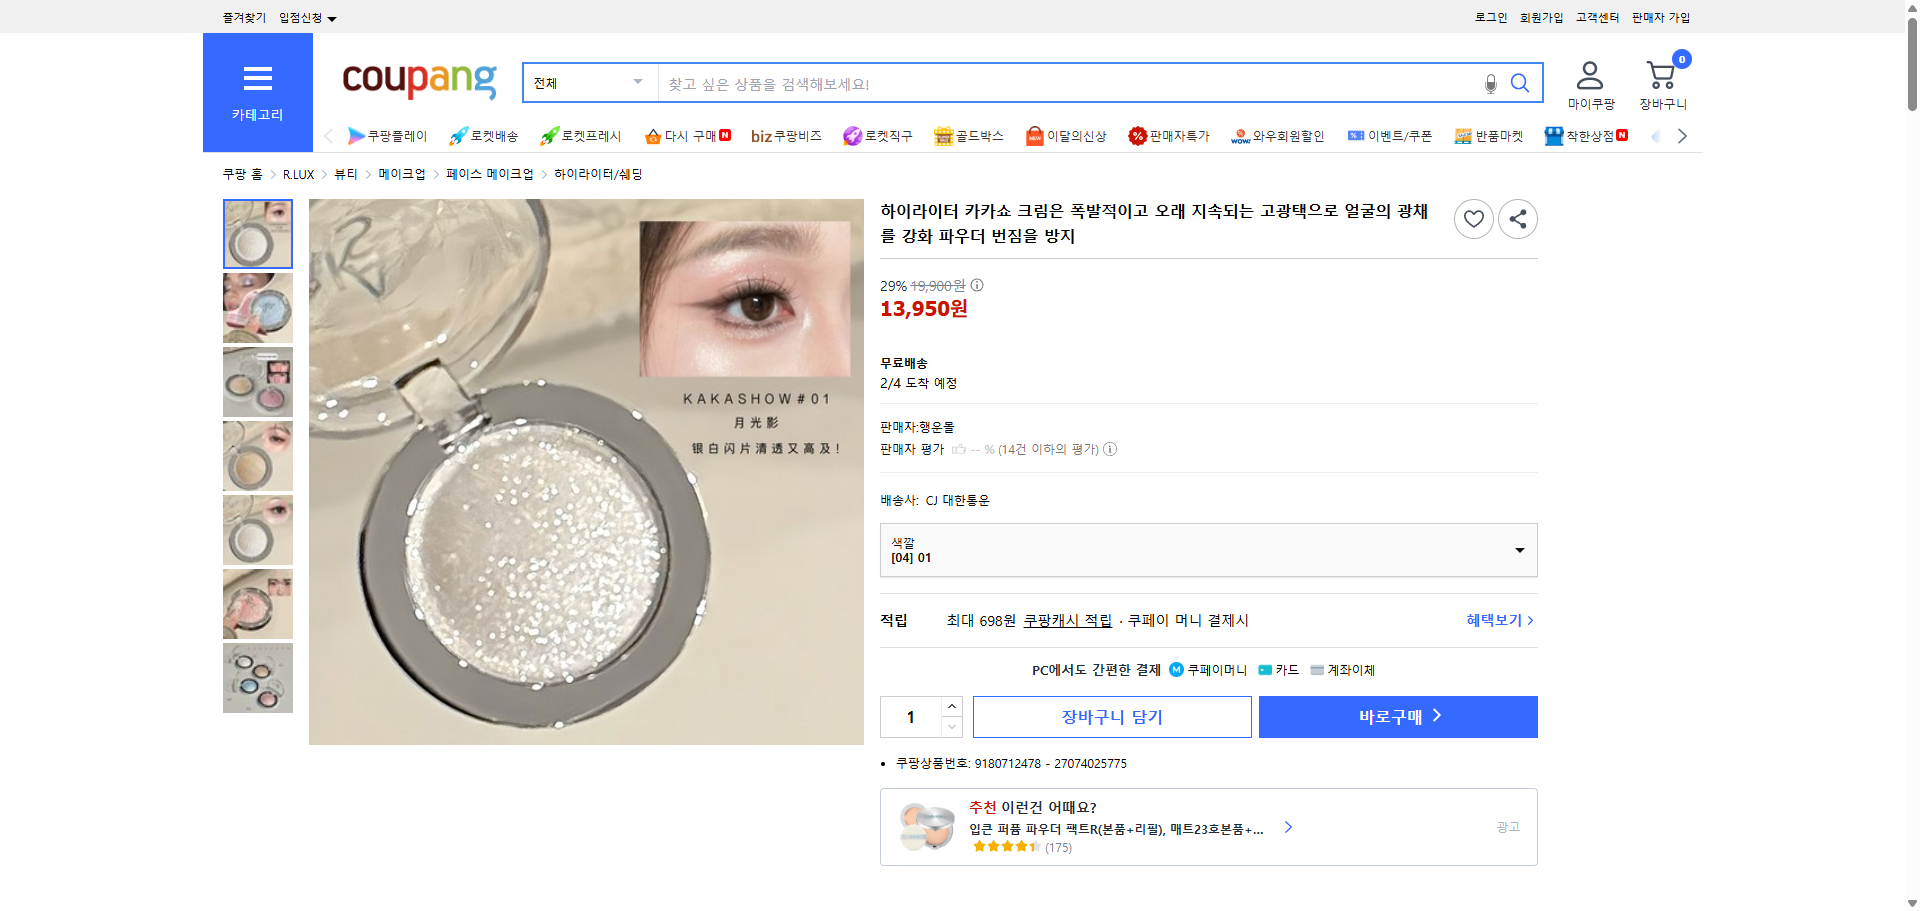Open 골드박스 deals icon

[x=943, y=135]
